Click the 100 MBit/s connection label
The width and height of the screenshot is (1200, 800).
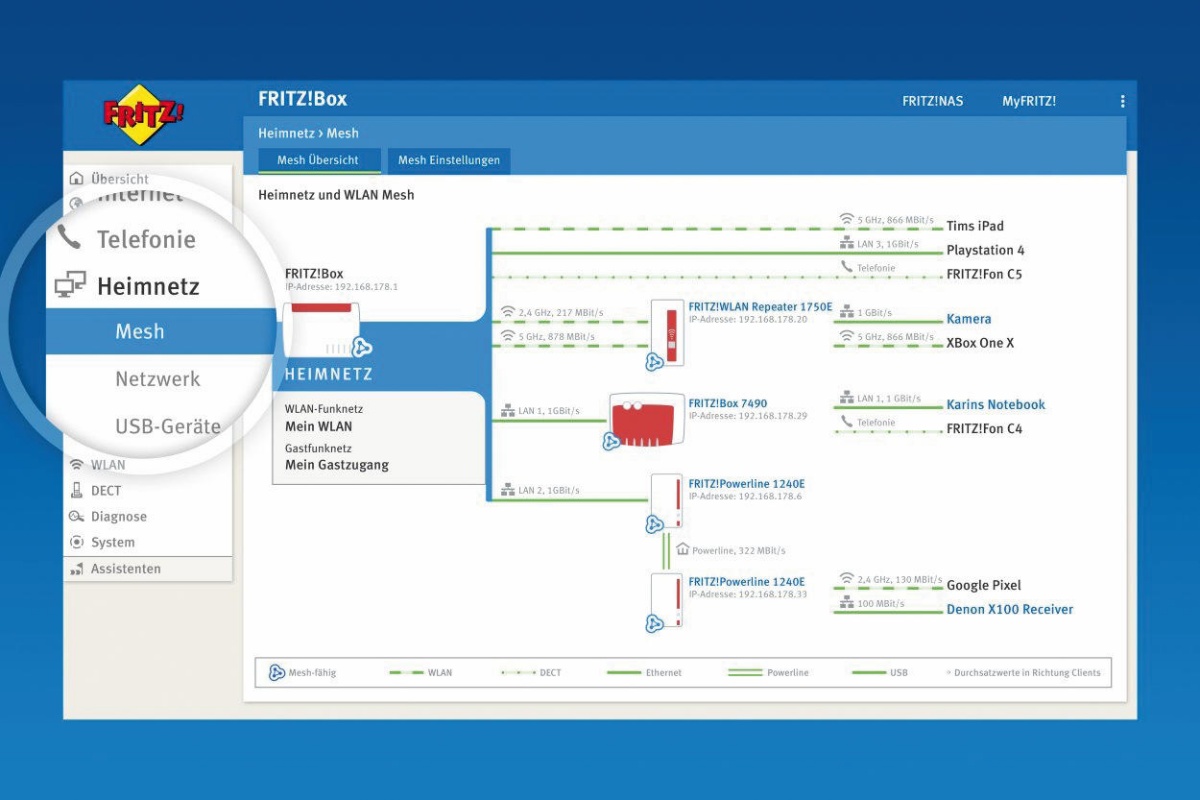(881, 604)
